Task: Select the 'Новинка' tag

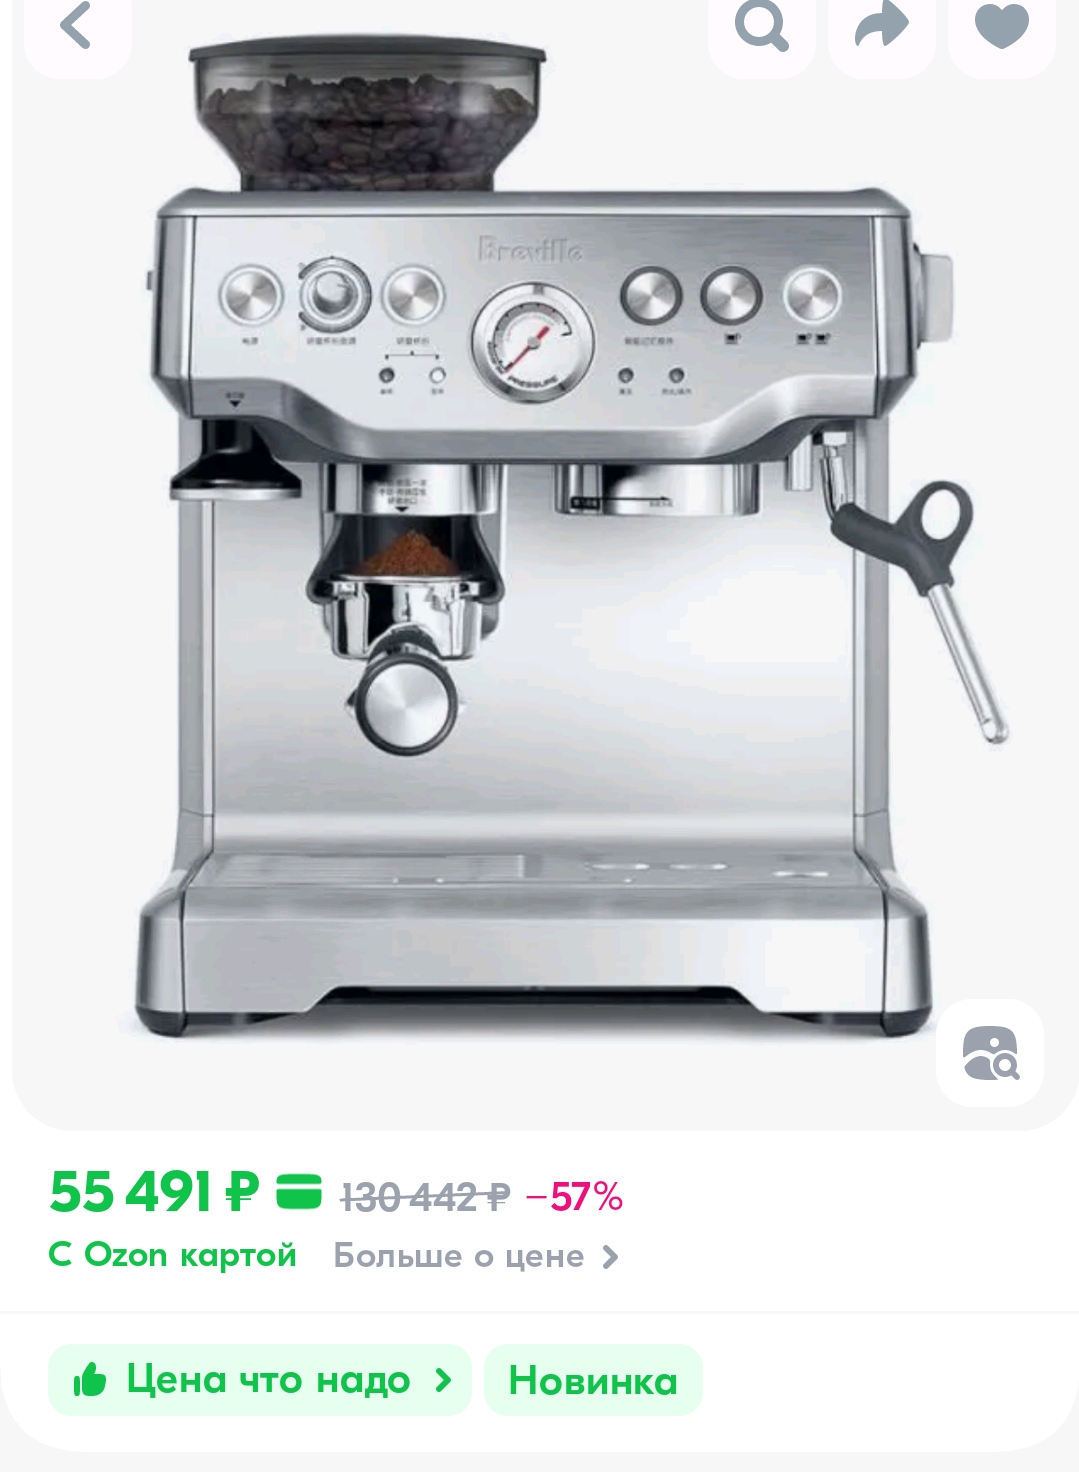Action: click(593, 1380)
